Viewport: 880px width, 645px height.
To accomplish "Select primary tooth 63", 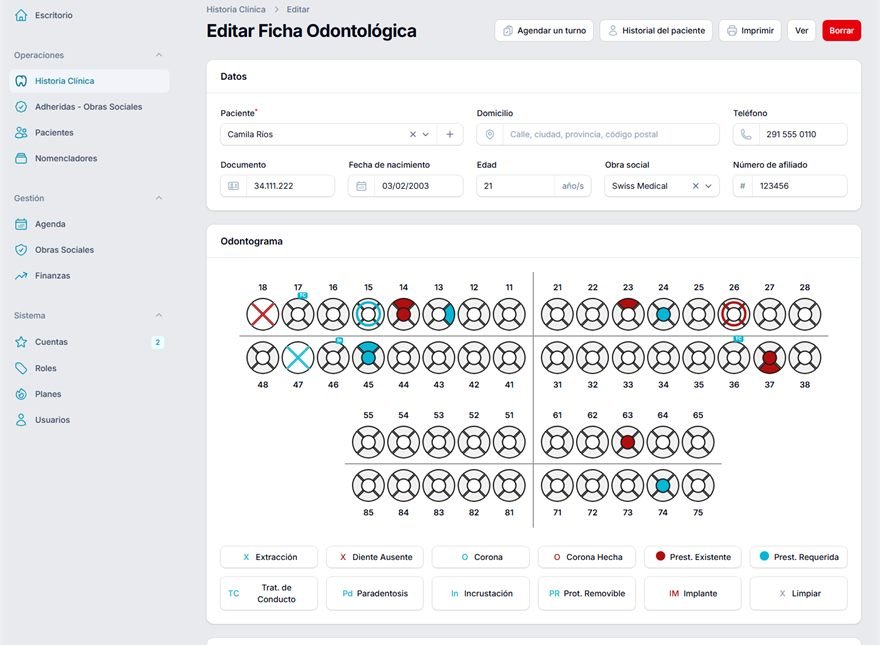I will pyautogui.click(x=627, y=442).
